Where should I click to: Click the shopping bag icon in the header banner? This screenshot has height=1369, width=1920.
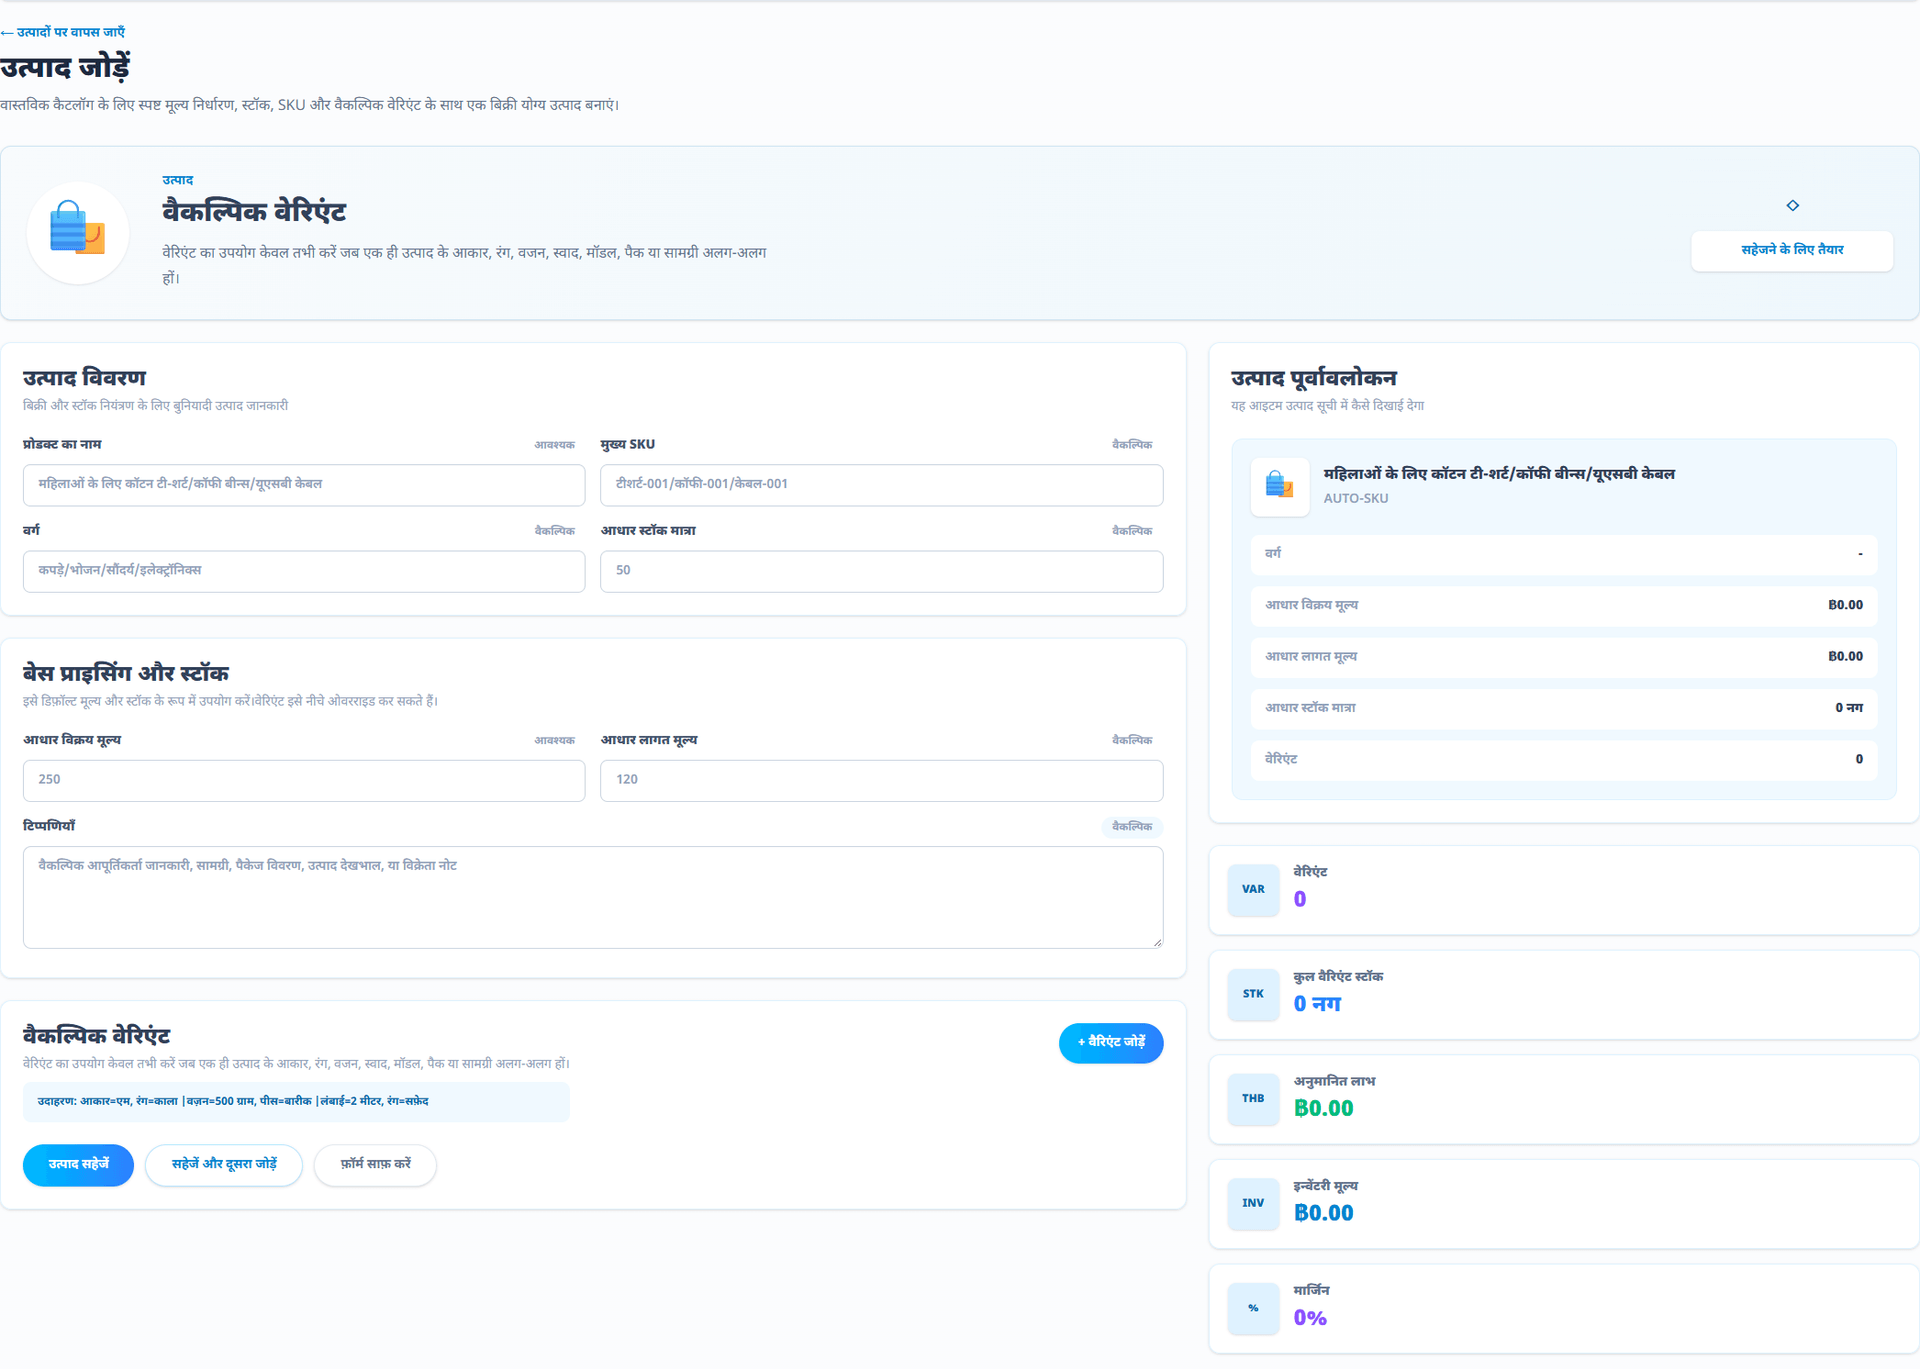78,232
